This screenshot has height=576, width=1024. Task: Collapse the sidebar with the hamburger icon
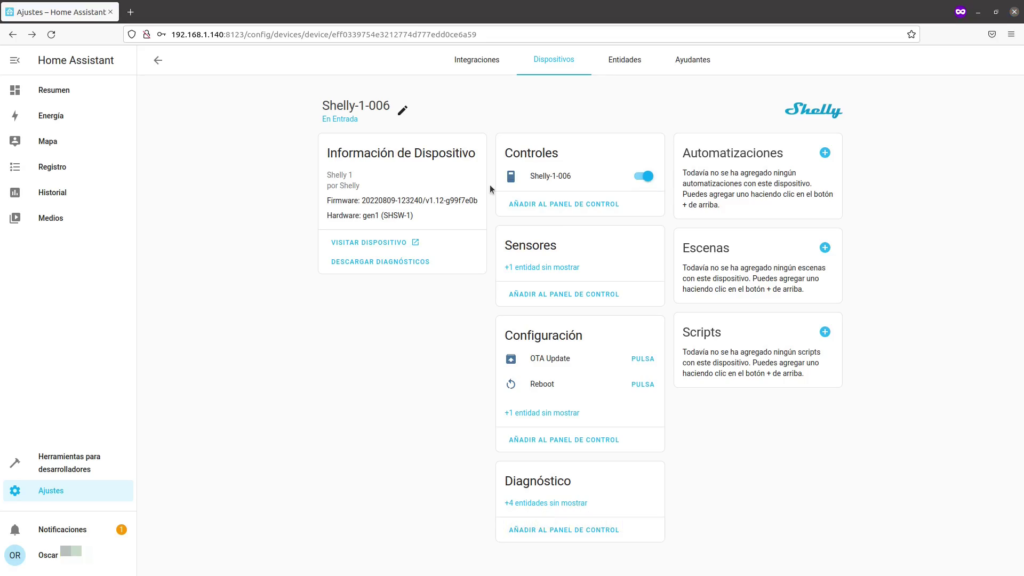pos(16,60)
